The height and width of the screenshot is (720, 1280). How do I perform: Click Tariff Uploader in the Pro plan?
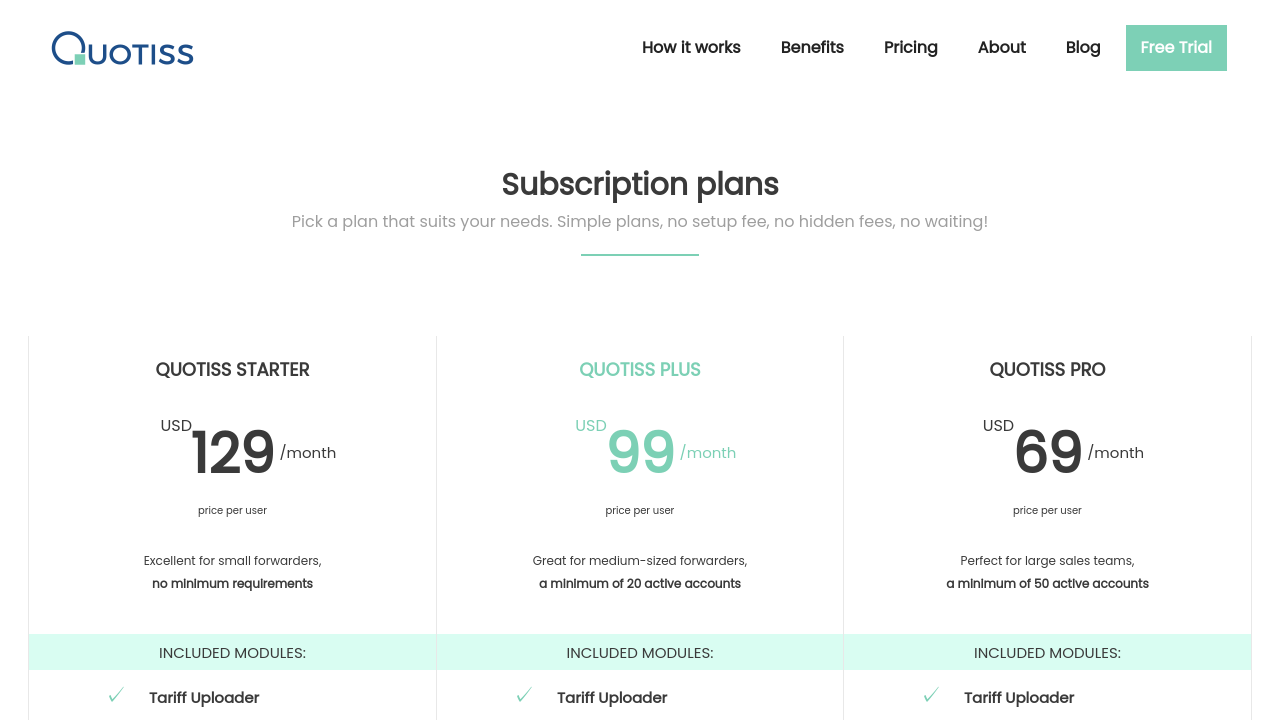click(1019, 698)
